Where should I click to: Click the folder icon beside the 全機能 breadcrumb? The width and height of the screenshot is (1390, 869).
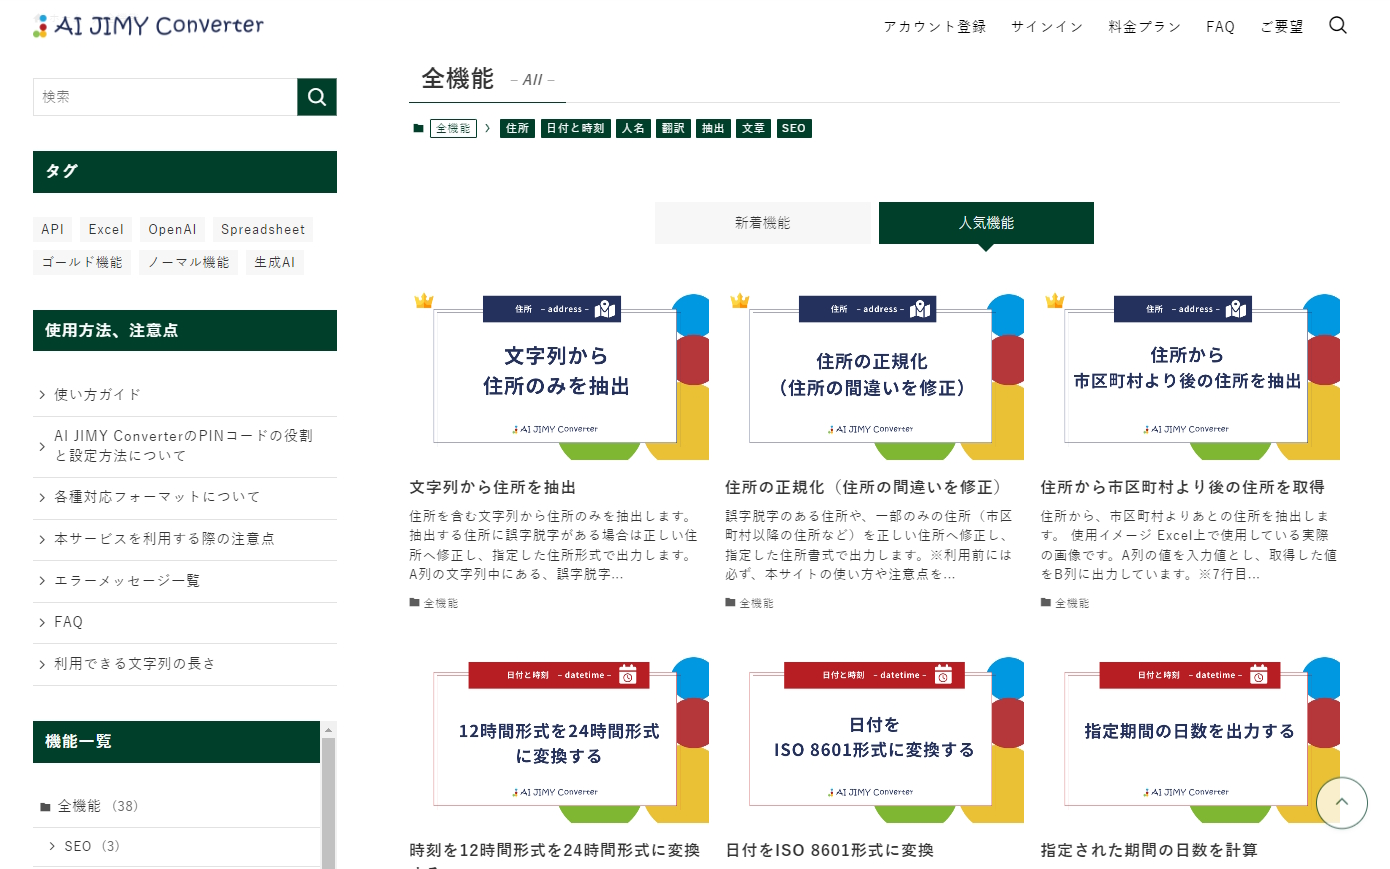[x=418, y=128]
